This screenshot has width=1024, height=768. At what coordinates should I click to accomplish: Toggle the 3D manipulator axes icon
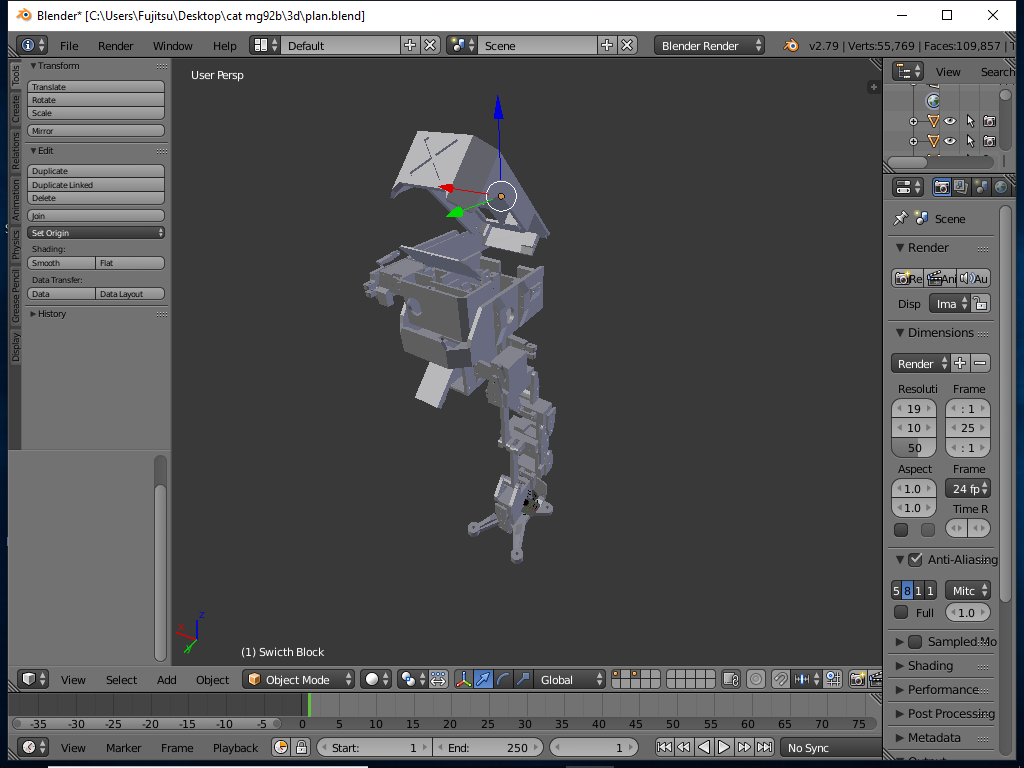pyautogui.click(x=464, y=679)
